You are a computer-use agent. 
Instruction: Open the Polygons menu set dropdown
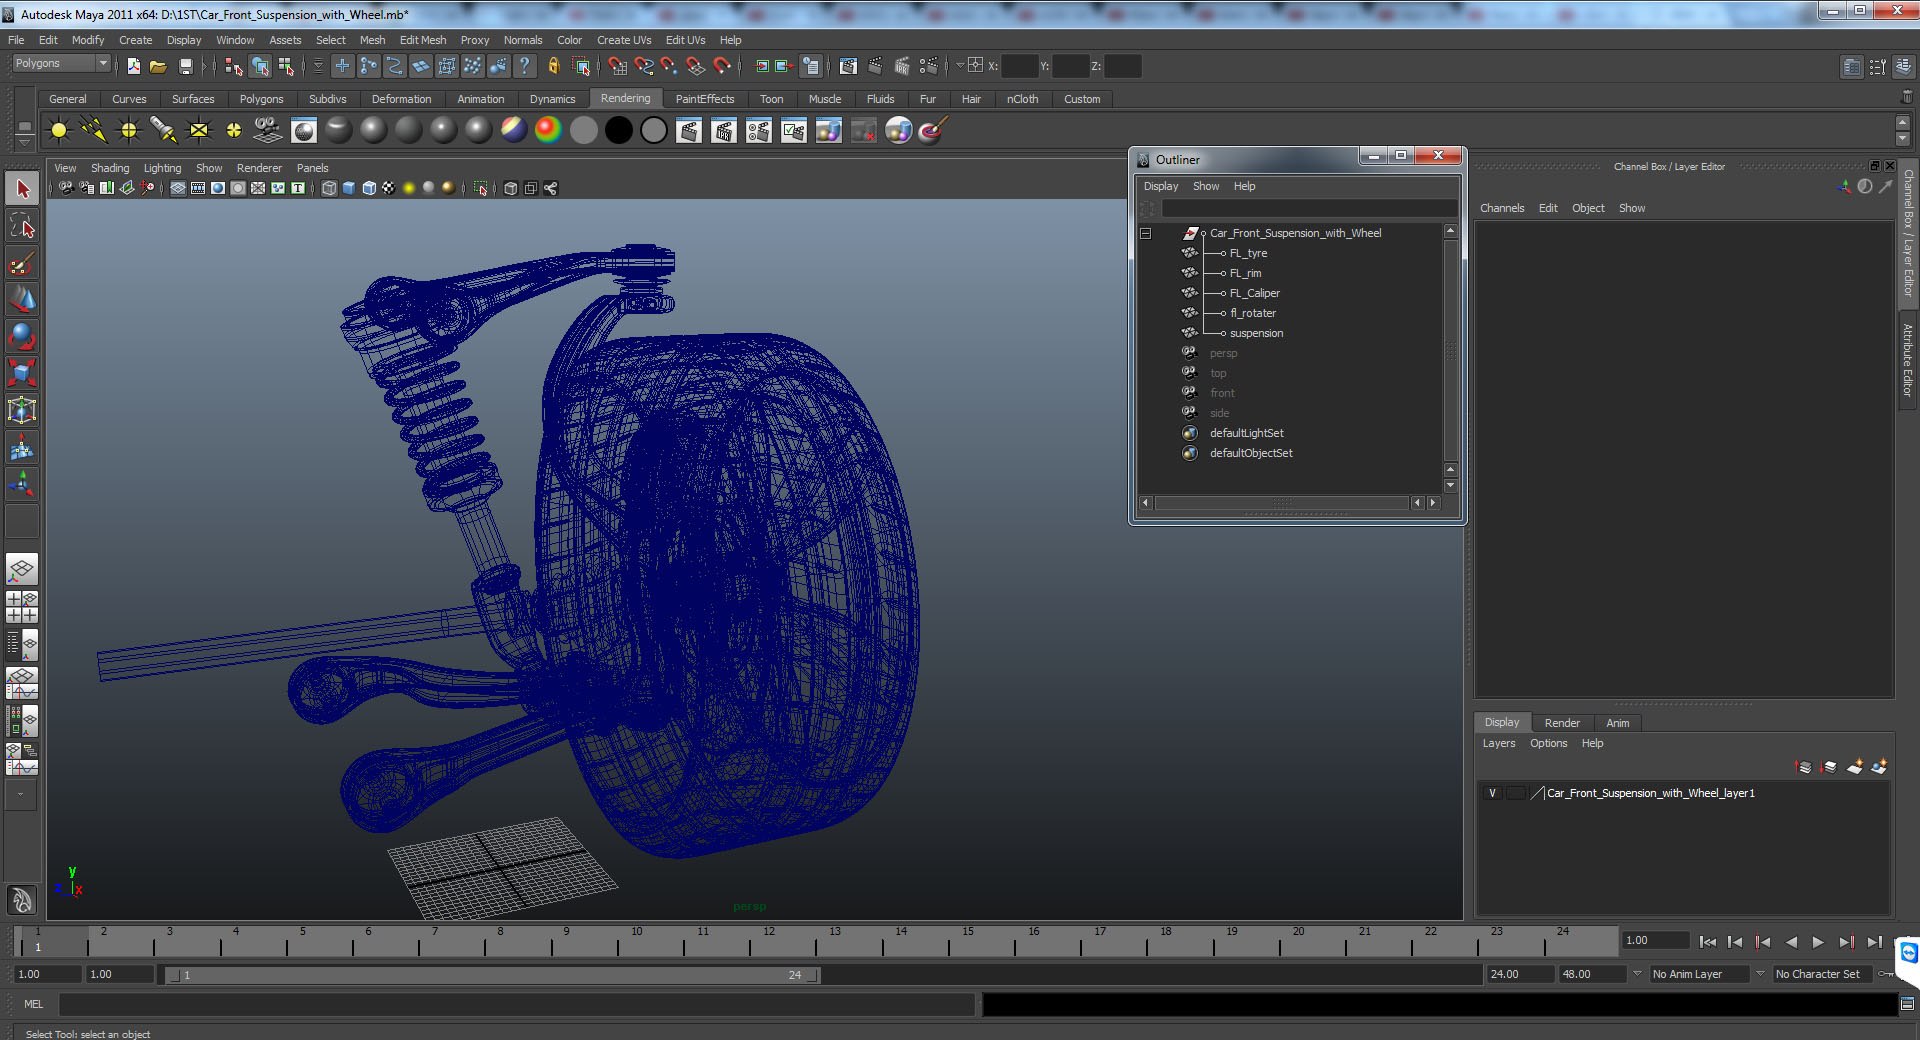[x=61, y=63]
